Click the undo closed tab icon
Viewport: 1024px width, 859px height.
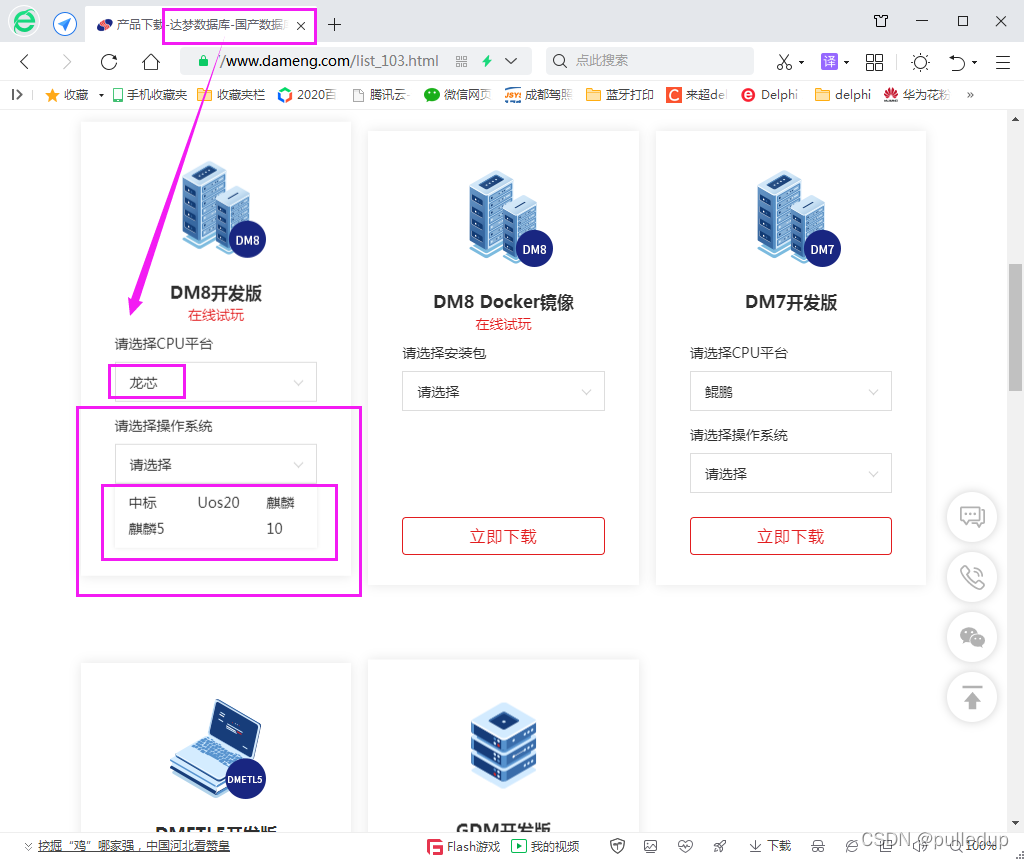pos(957,62)
